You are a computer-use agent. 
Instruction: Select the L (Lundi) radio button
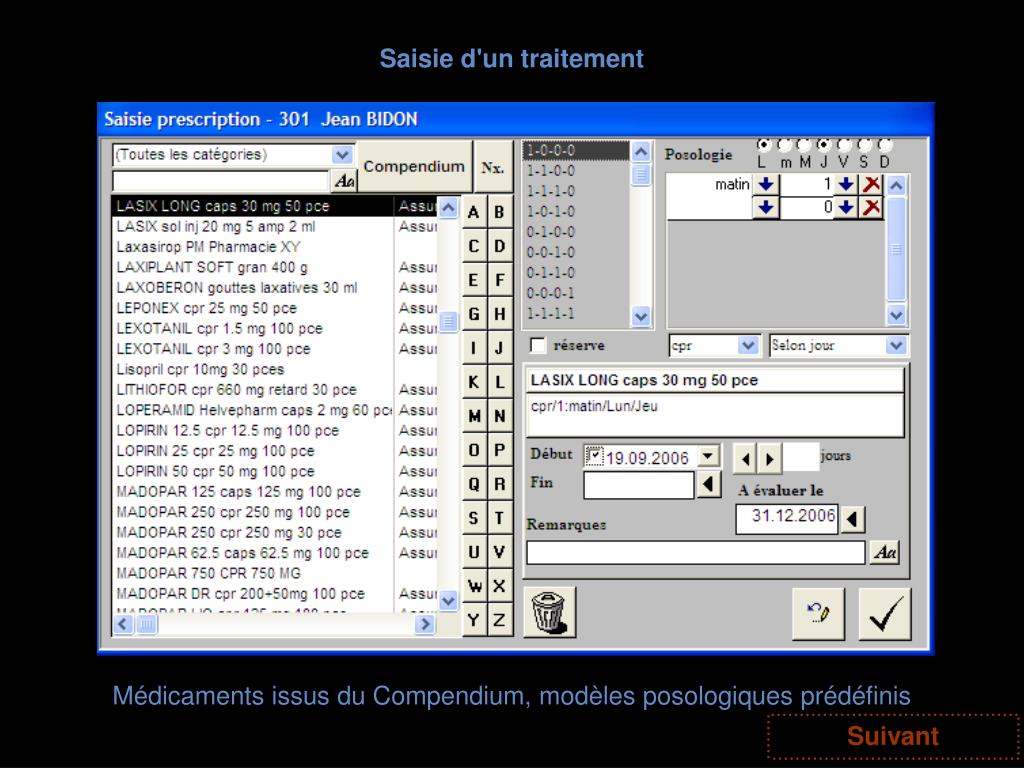763,145
